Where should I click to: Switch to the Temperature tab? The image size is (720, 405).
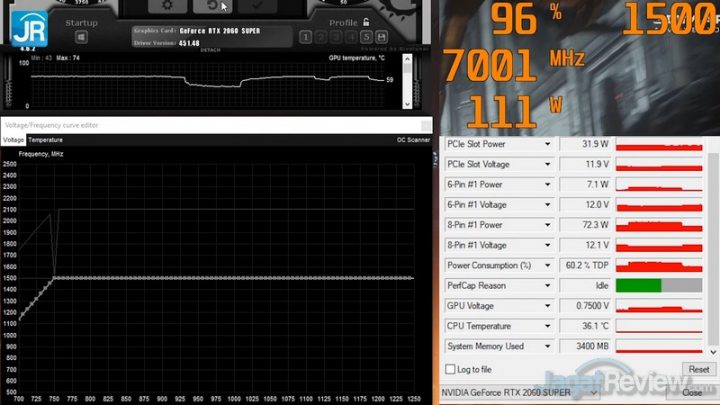pyautogui.click(x=45, y=140)
